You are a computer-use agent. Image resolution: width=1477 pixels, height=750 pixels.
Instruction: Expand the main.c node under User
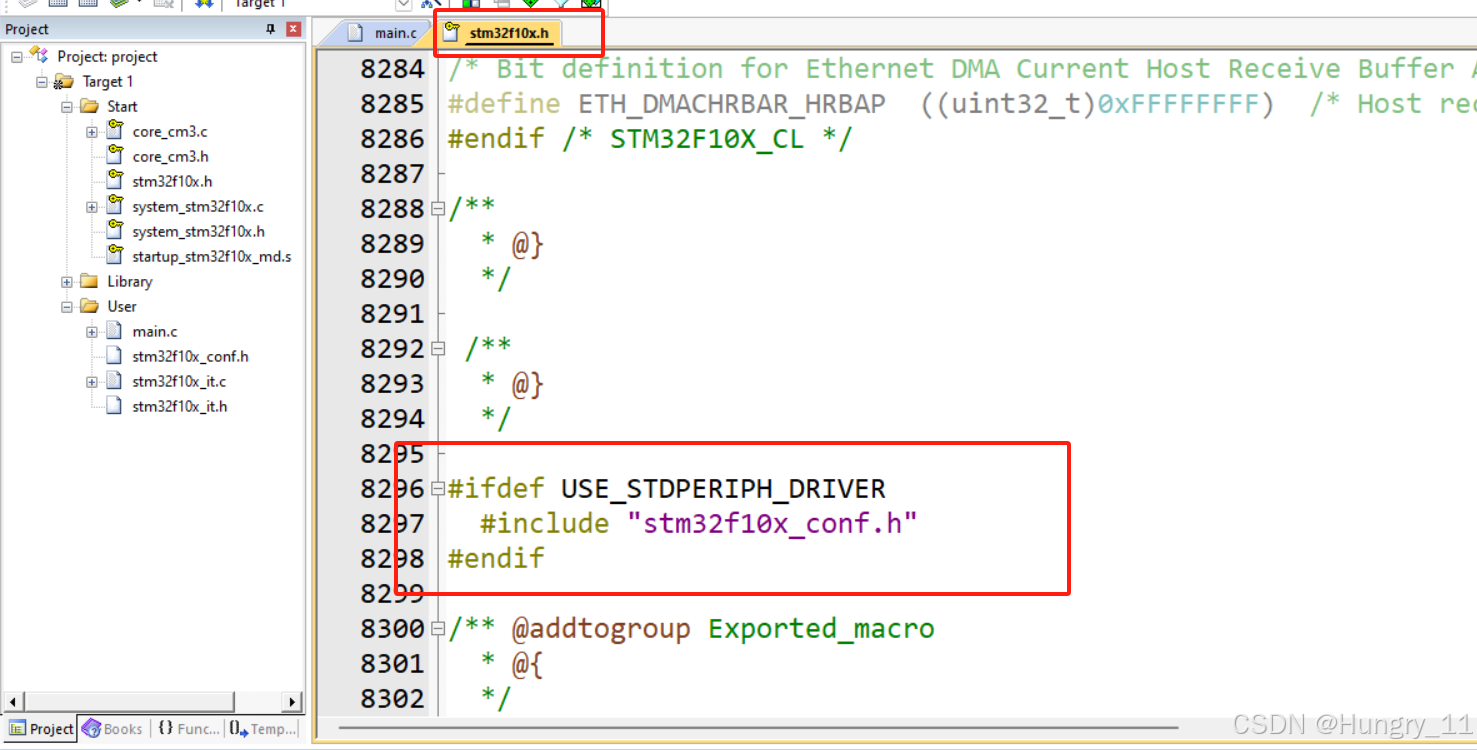(92, 331)
